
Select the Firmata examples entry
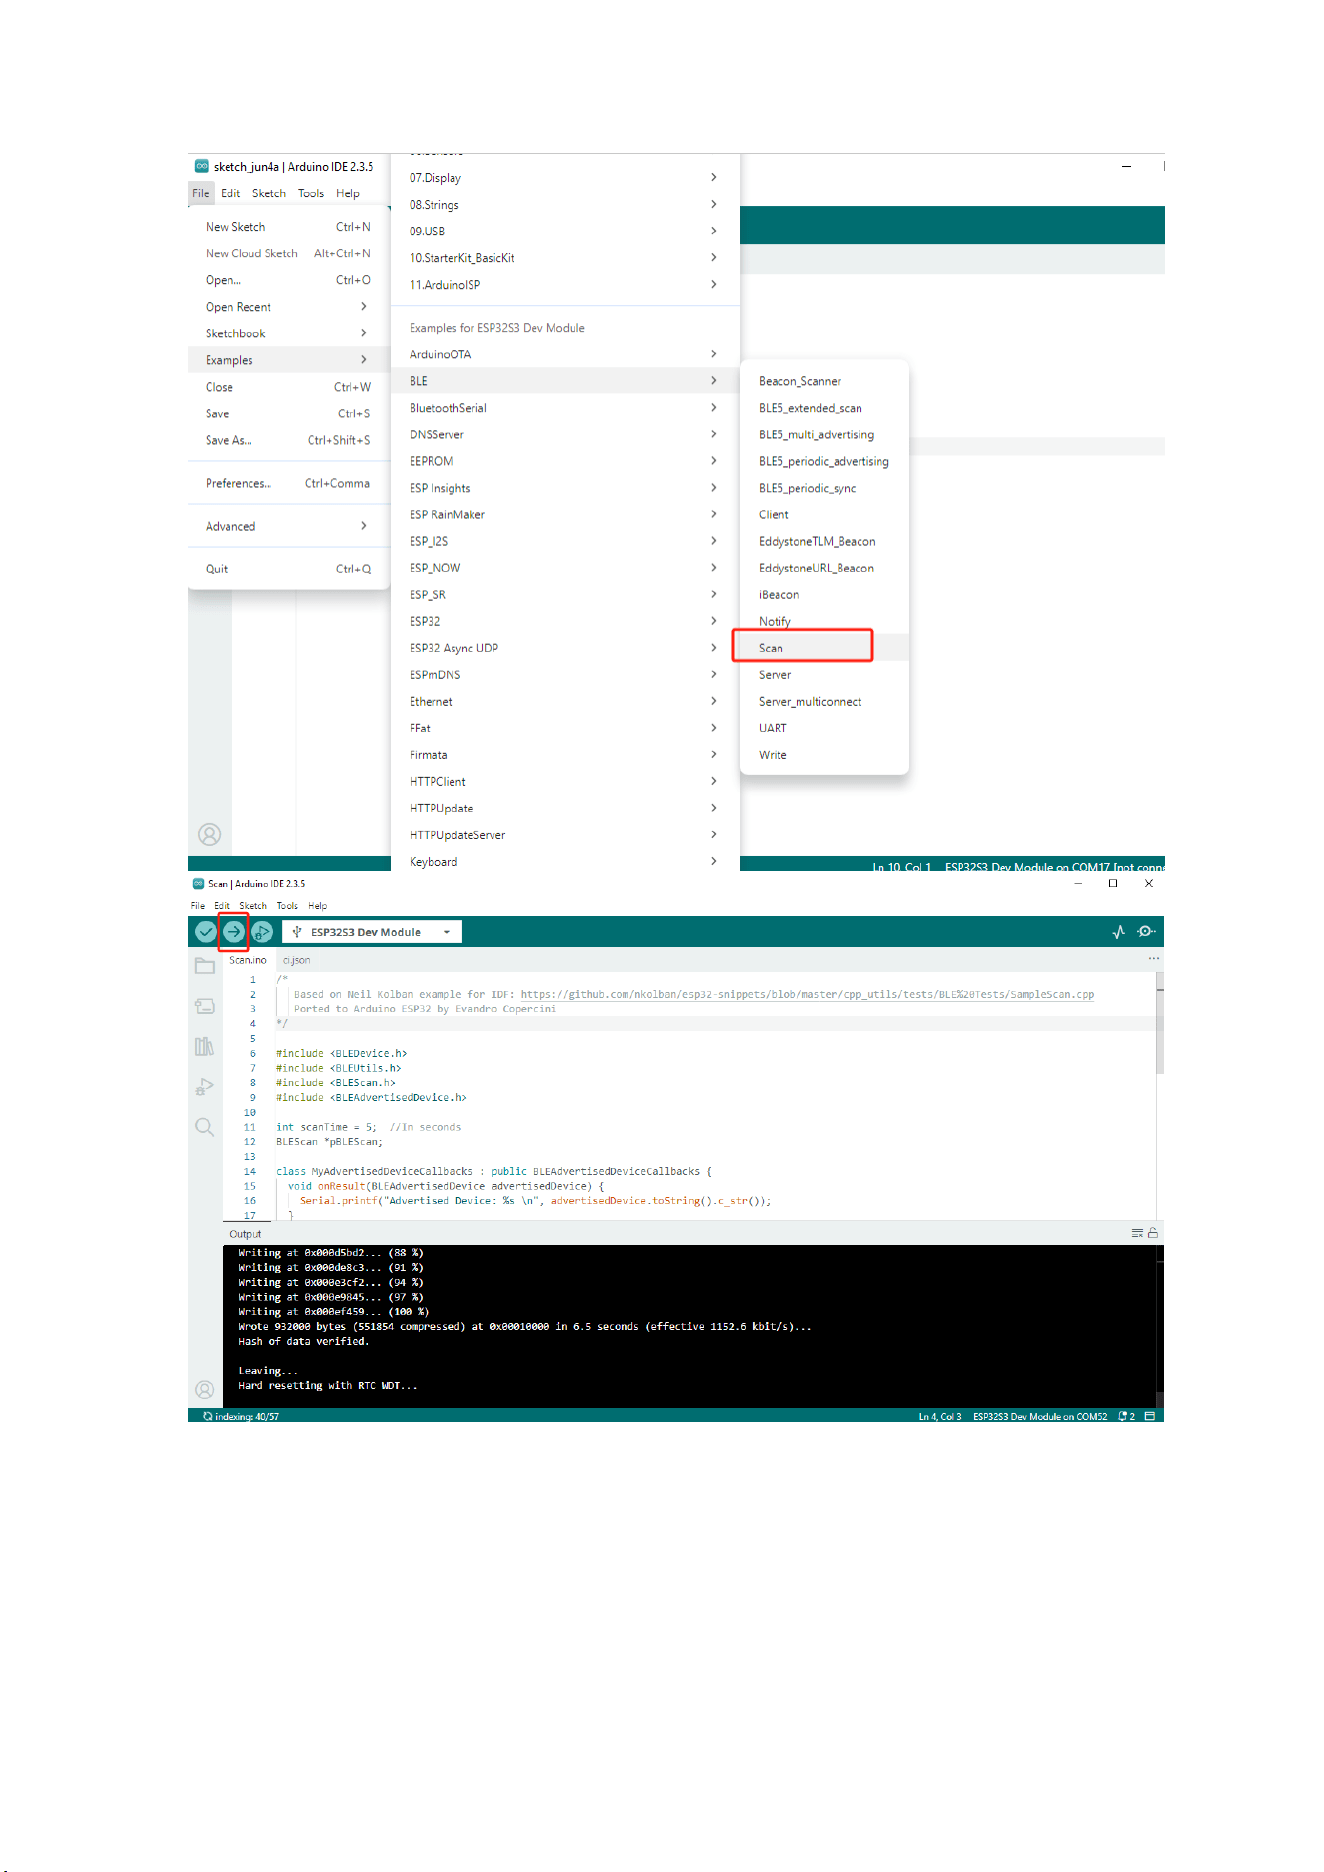(565, 755)
